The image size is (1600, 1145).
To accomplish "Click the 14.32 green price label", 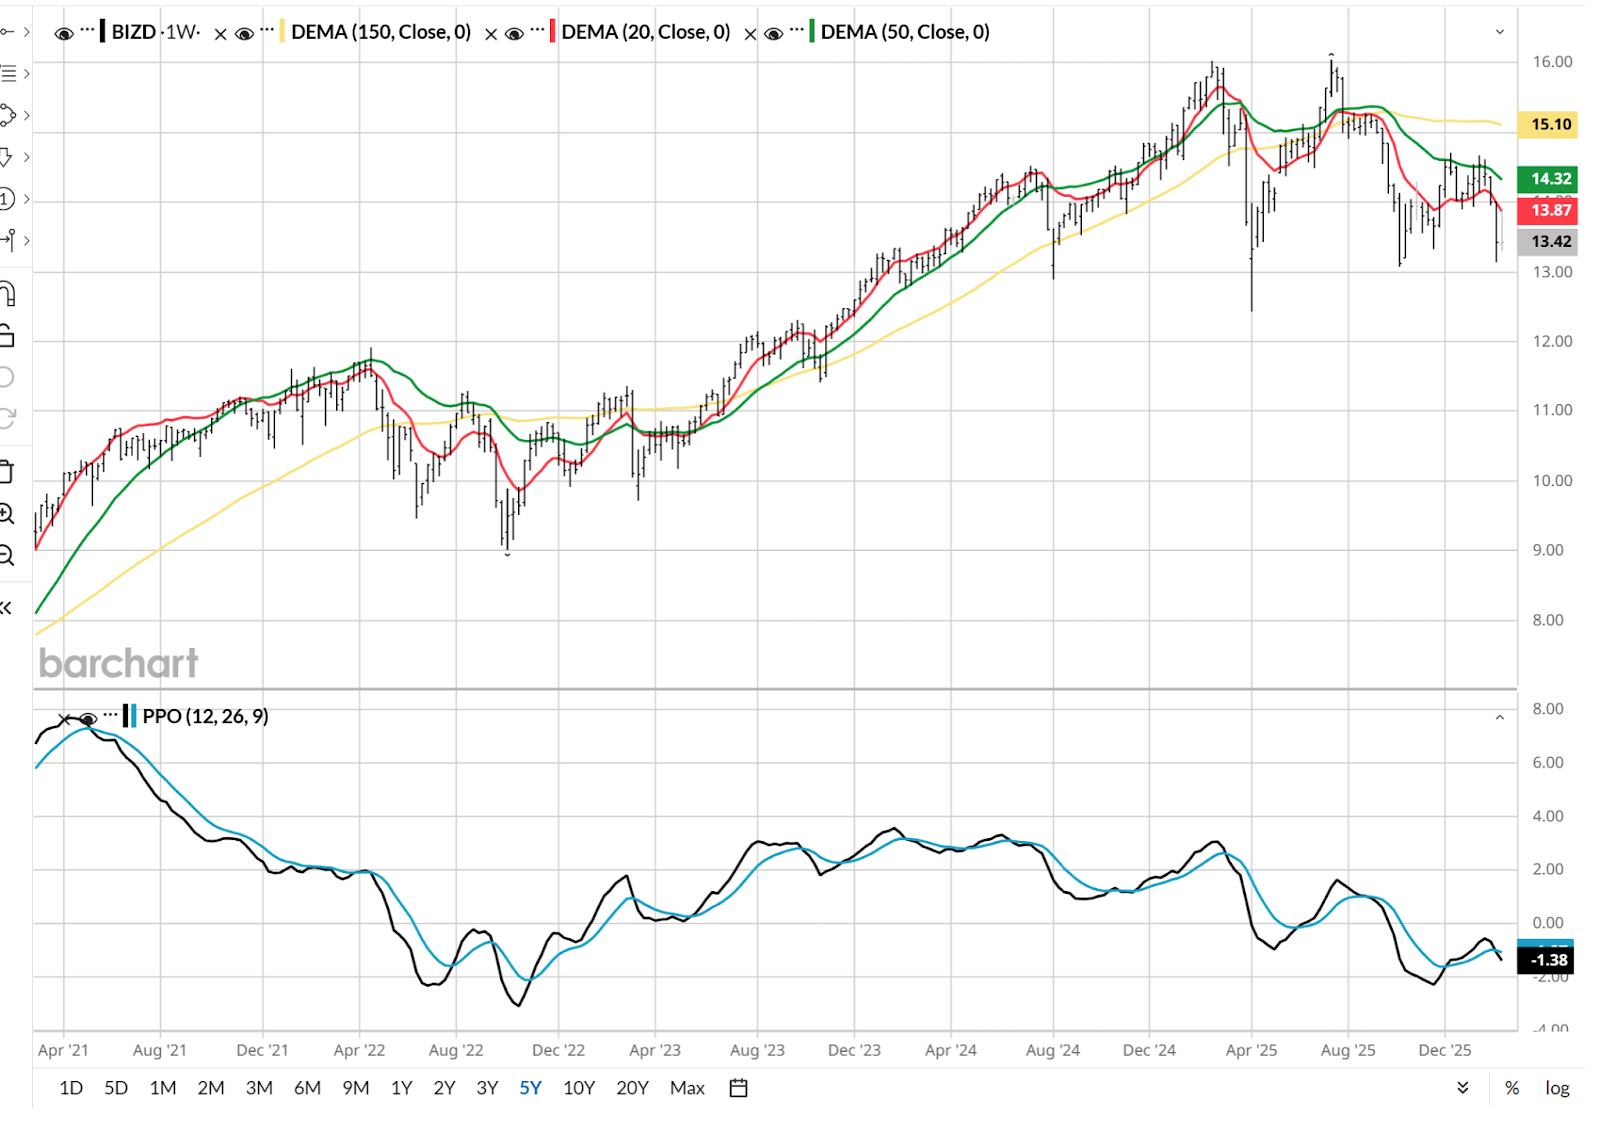I will click(x=1547, y=179).
